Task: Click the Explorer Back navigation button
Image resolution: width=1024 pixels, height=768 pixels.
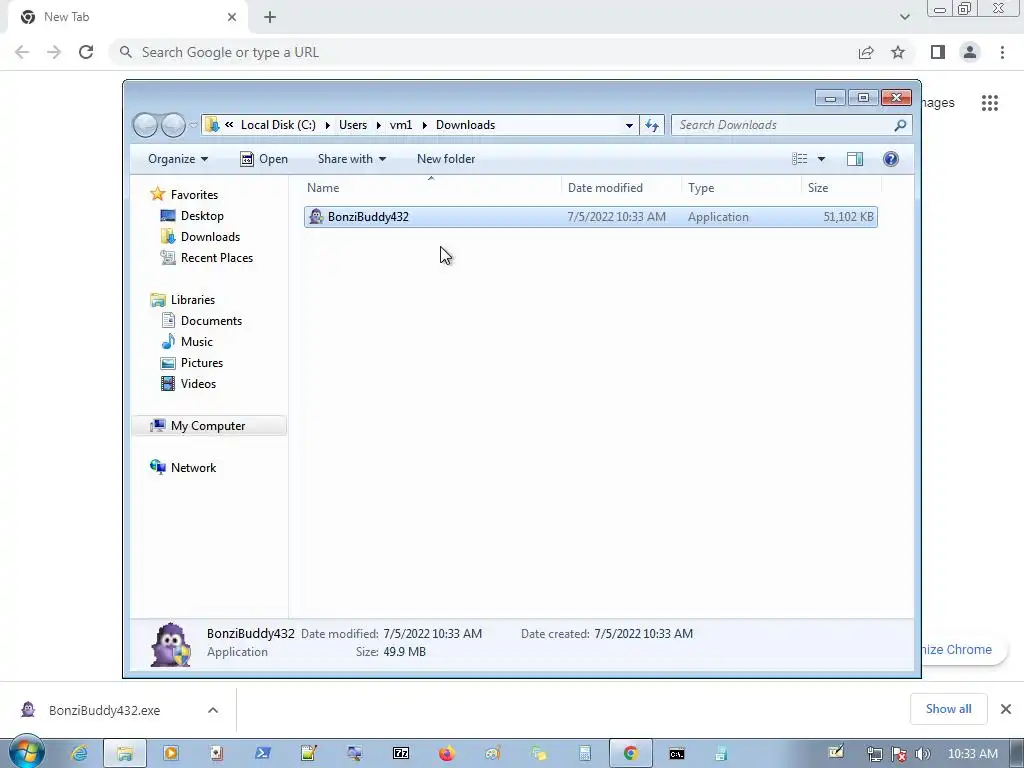Action: pos(145,125)
